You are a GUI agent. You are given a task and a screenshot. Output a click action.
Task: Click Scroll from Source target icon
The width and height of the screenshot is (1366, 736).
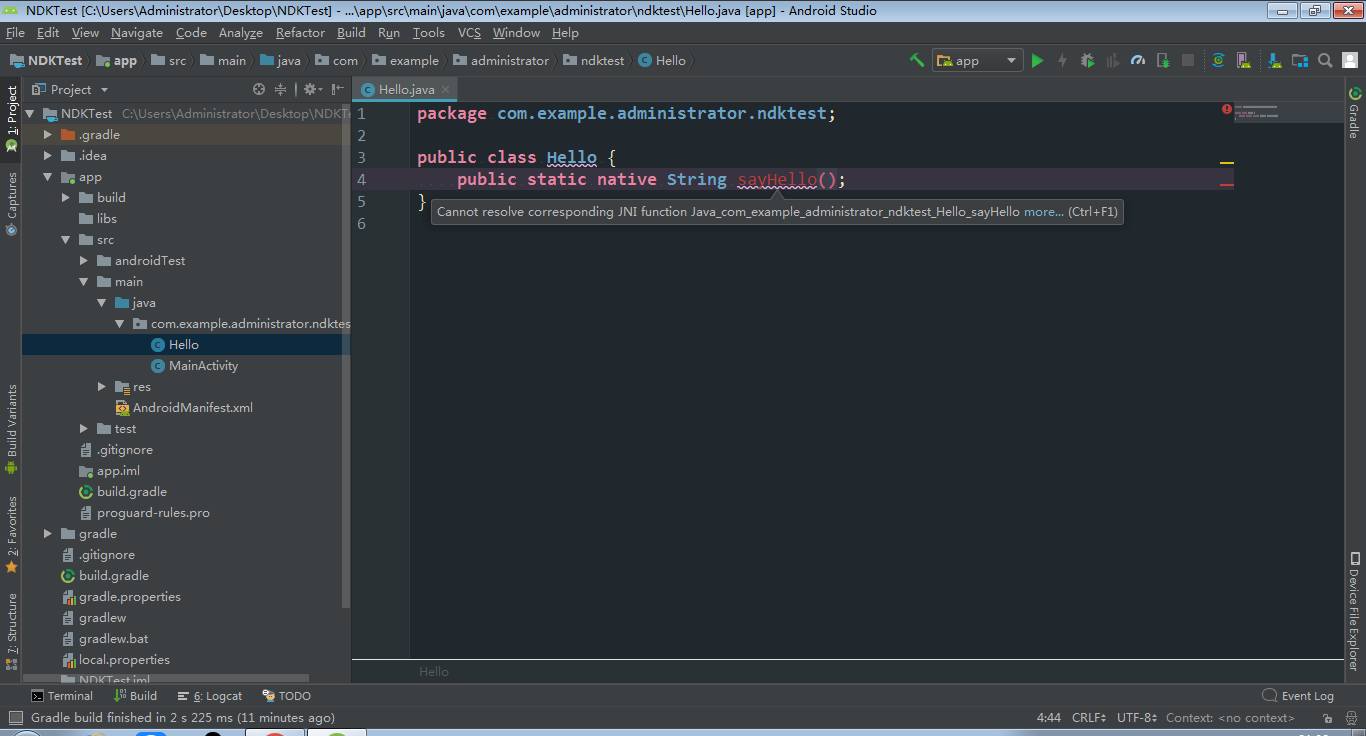(259, 89)
